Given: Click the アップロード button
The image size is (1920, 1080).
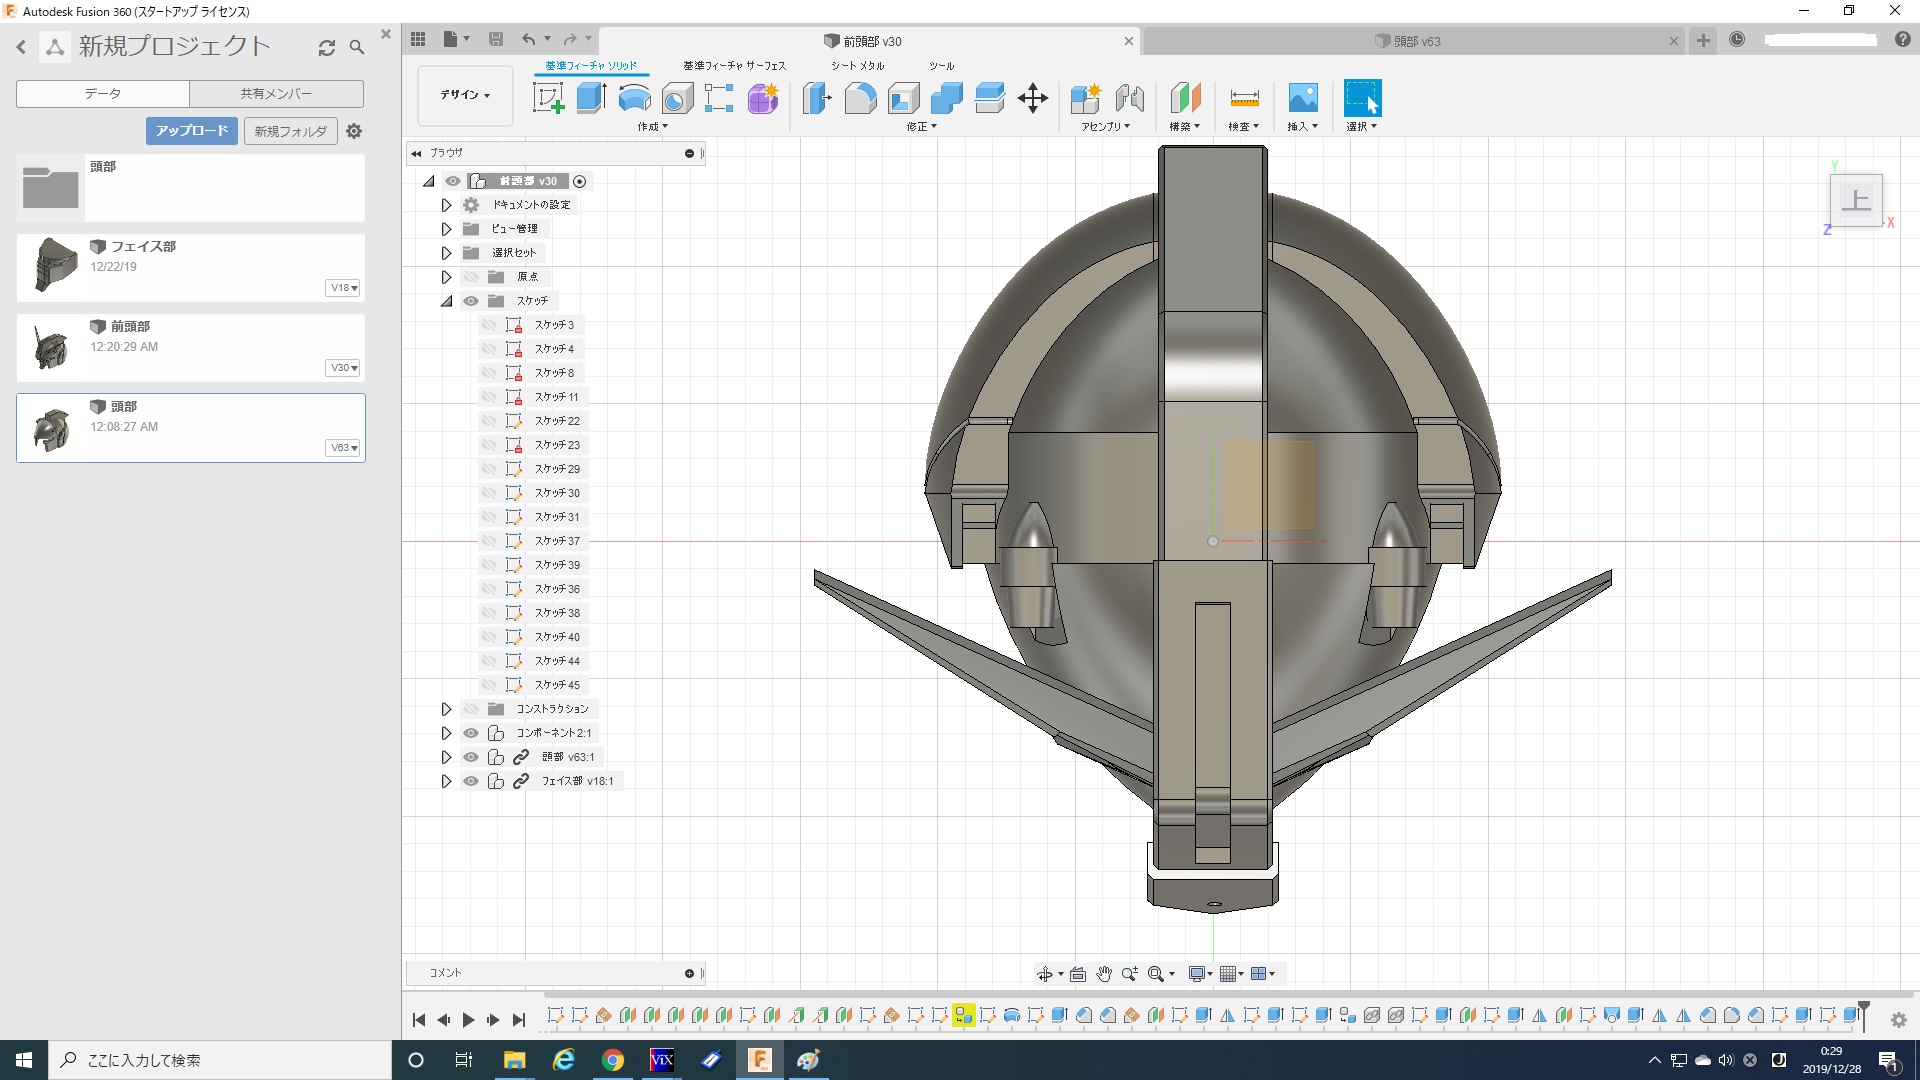Looking at the screenshot, I should coord(192,131).
